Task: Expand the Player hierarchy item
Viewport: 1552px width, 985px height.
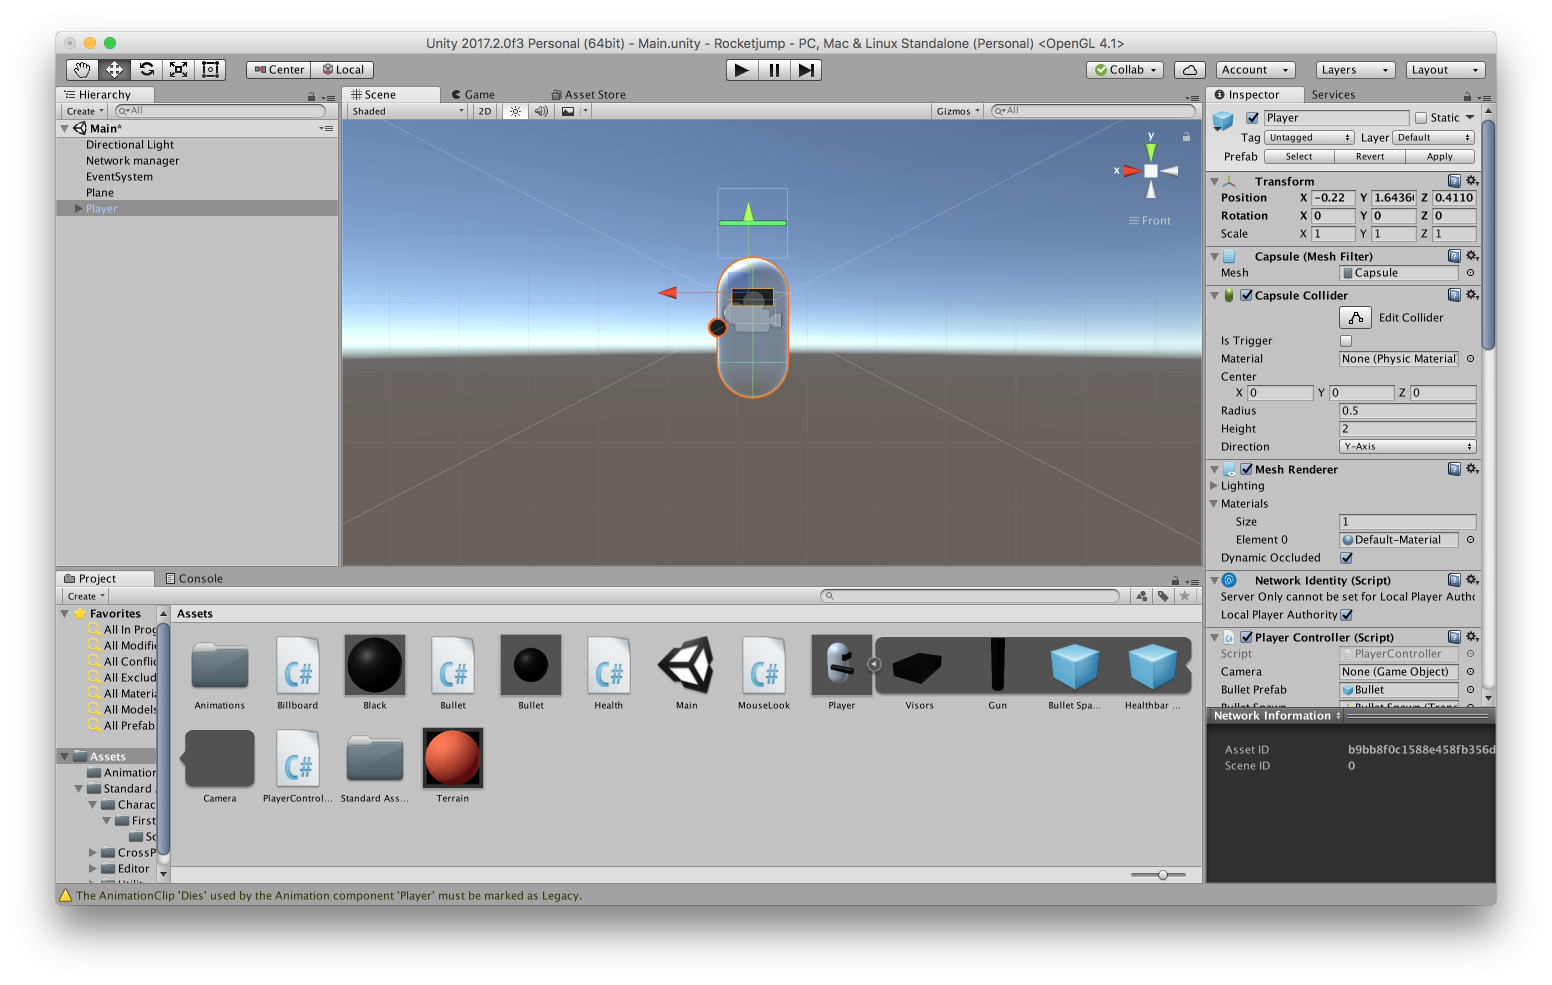Action: [x=79, y=209]
